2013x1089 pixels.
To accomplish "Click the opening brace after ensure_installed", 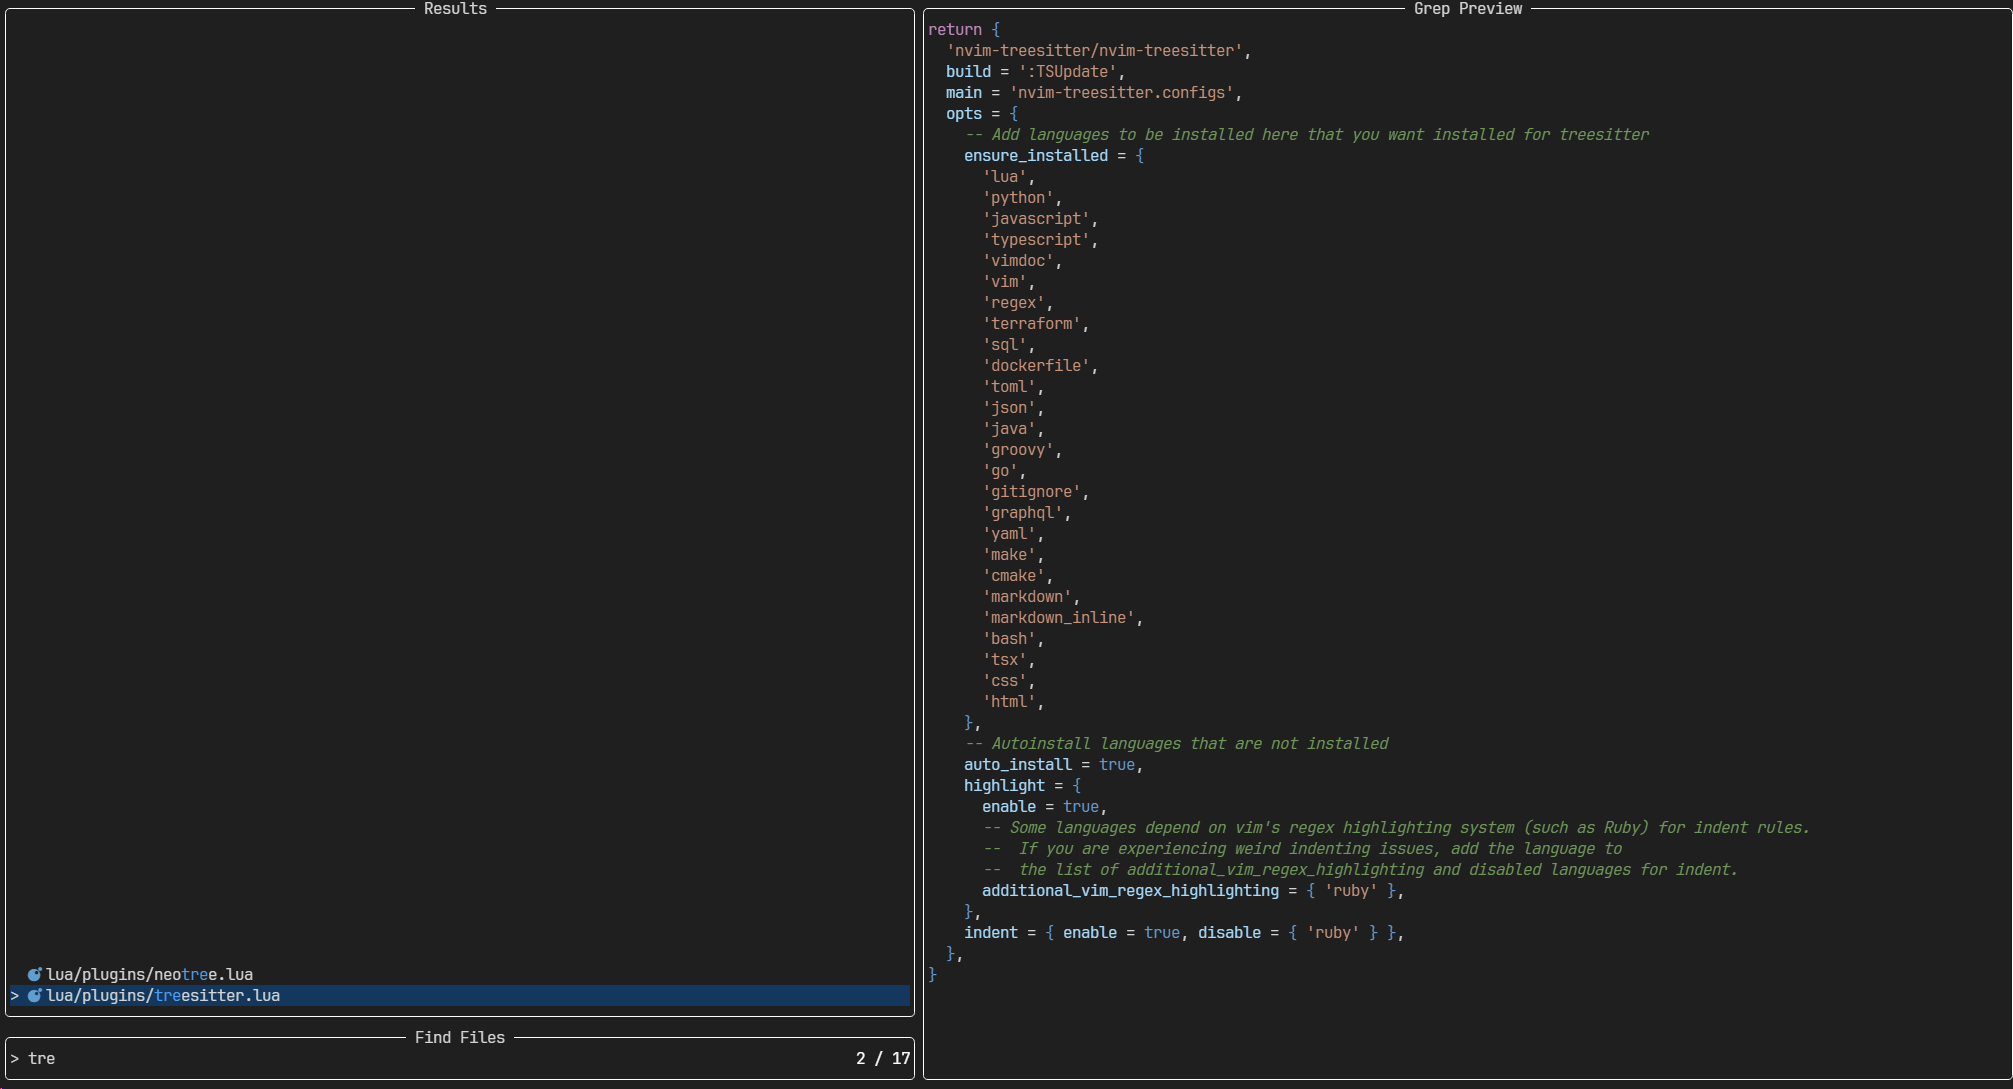I will click(x=1140, y=156).
